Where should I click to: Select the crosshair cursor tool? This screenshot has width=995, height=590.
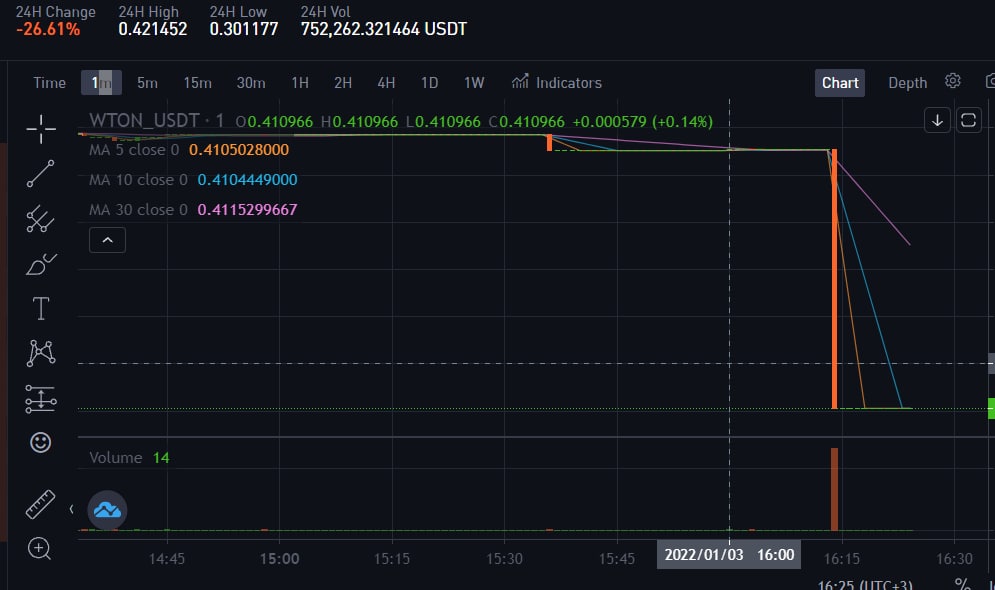pyautogui.click(x=41, y=129)
